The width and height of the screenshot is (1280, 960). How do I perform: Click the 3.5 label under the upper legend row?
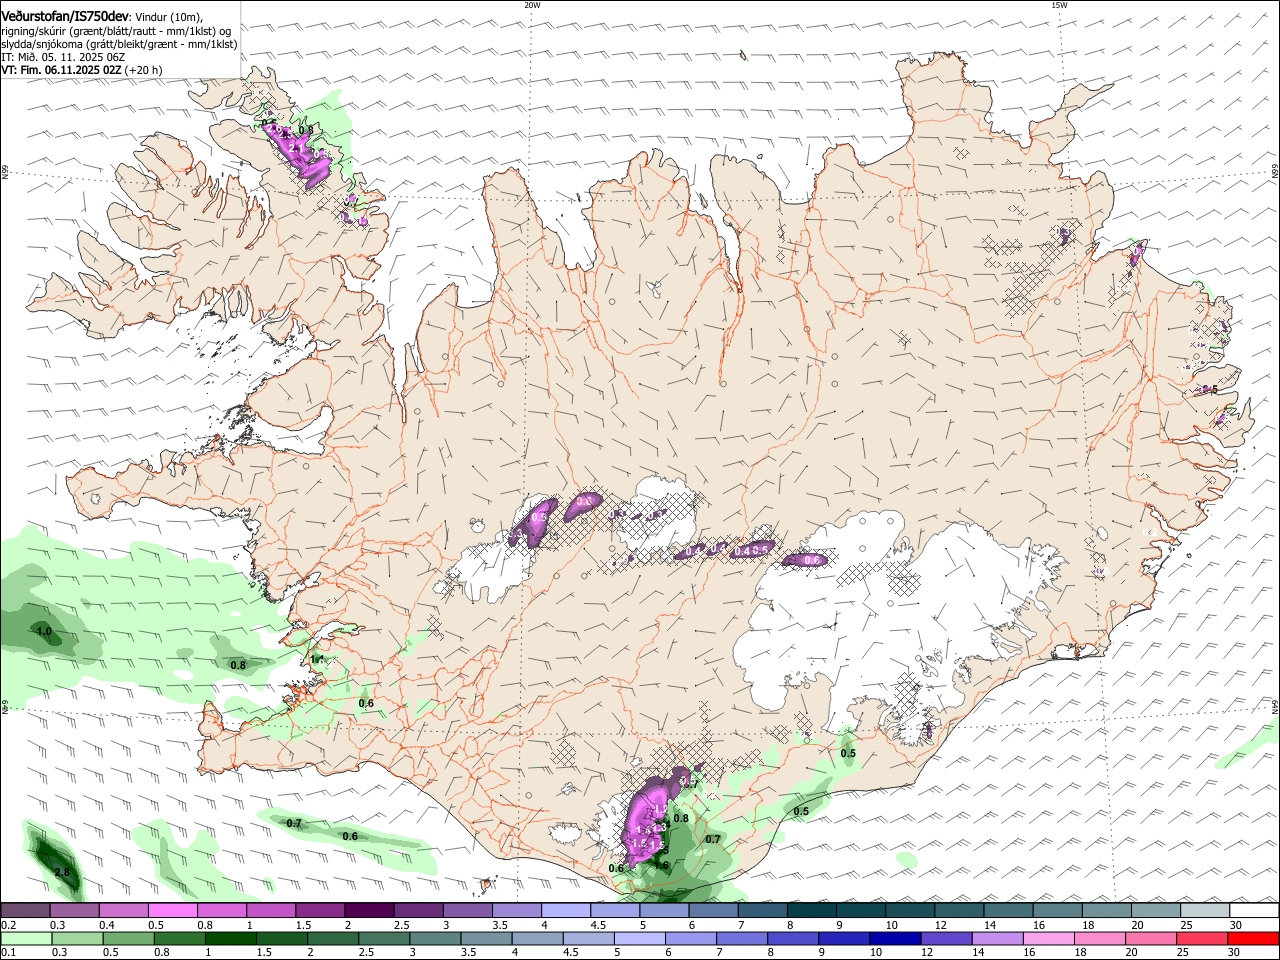coord(500,925)
